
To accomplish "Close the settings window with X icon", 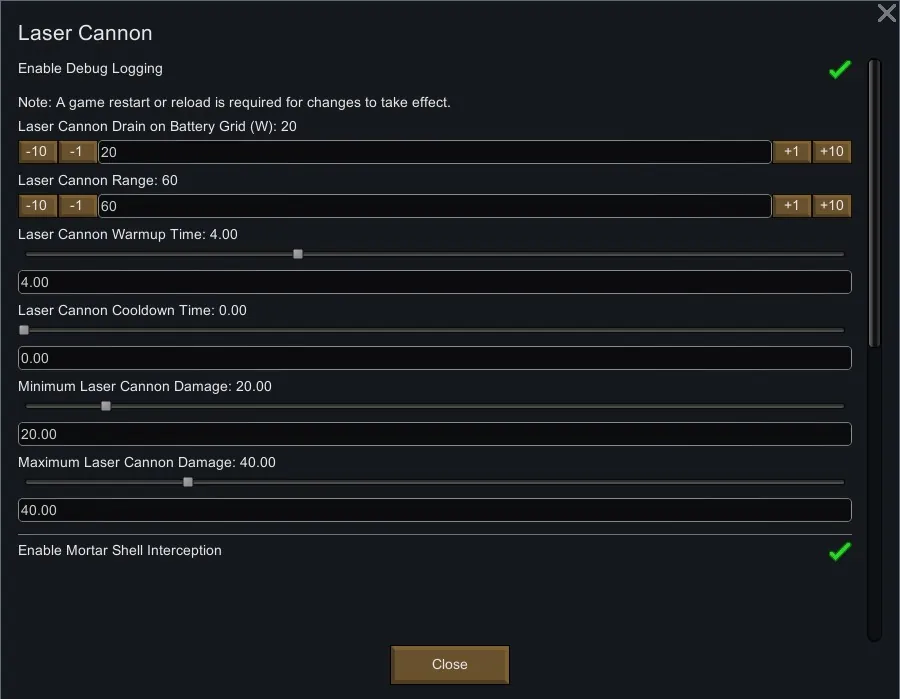I will pyautogui.click(x=886, y=13).
